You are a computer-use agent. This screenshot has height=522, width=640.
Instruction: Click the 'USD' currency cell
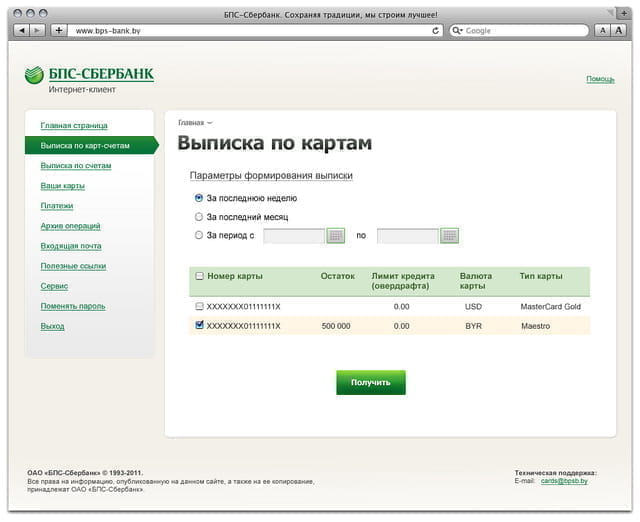tap(473, 307)
